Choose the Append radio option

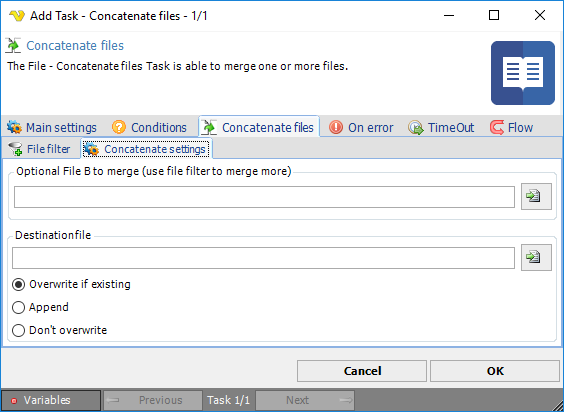[40, 307]
